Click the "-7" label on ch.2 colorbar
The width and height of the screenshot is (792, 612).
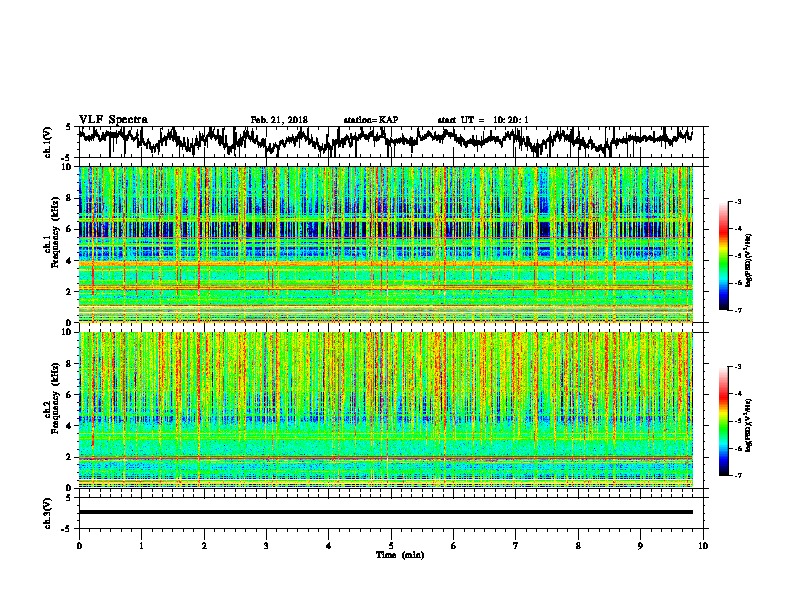pos(737,475)
